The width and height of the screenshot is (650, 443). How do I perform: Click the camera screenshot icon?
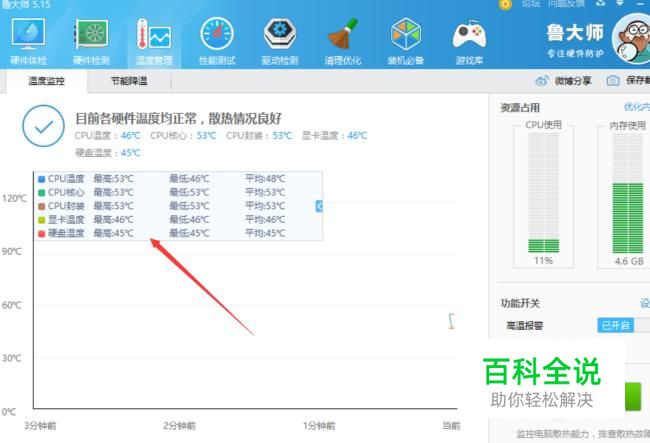(613, 81)
